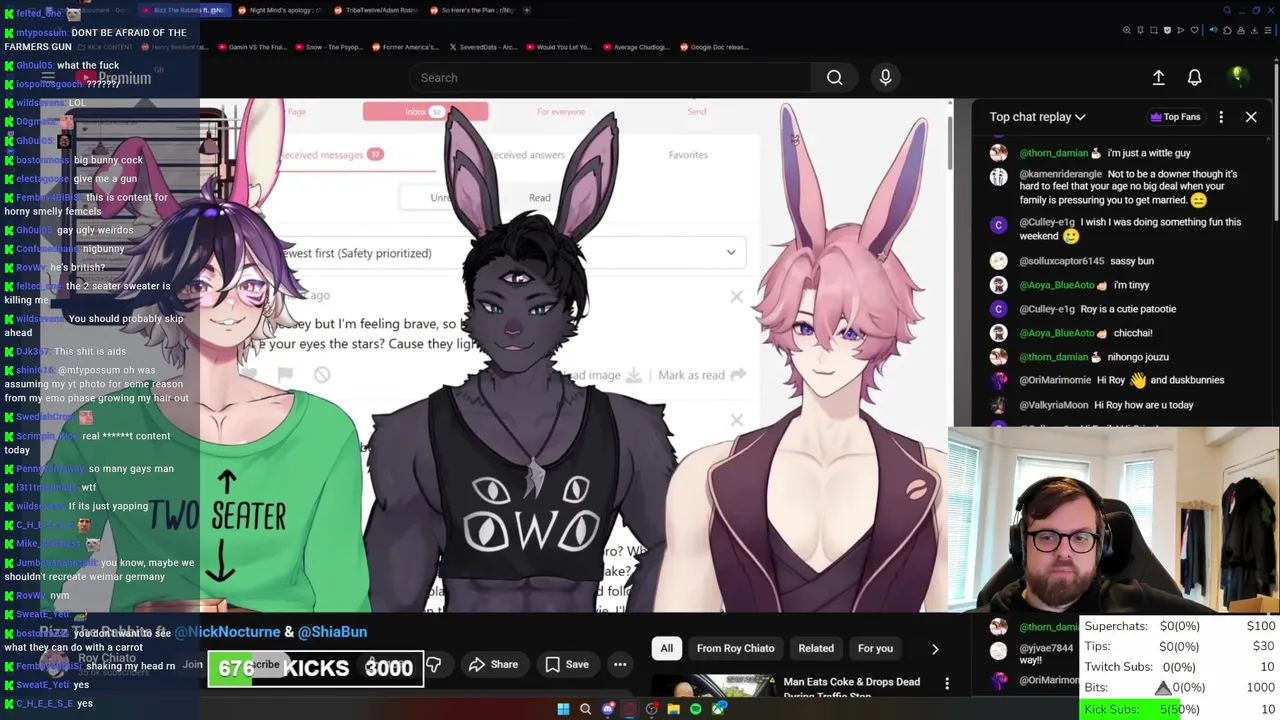Click the 'Kick Subs:' goal row
The height and width of the screenshot is (720, 1280).
(x=1180, y=709)
